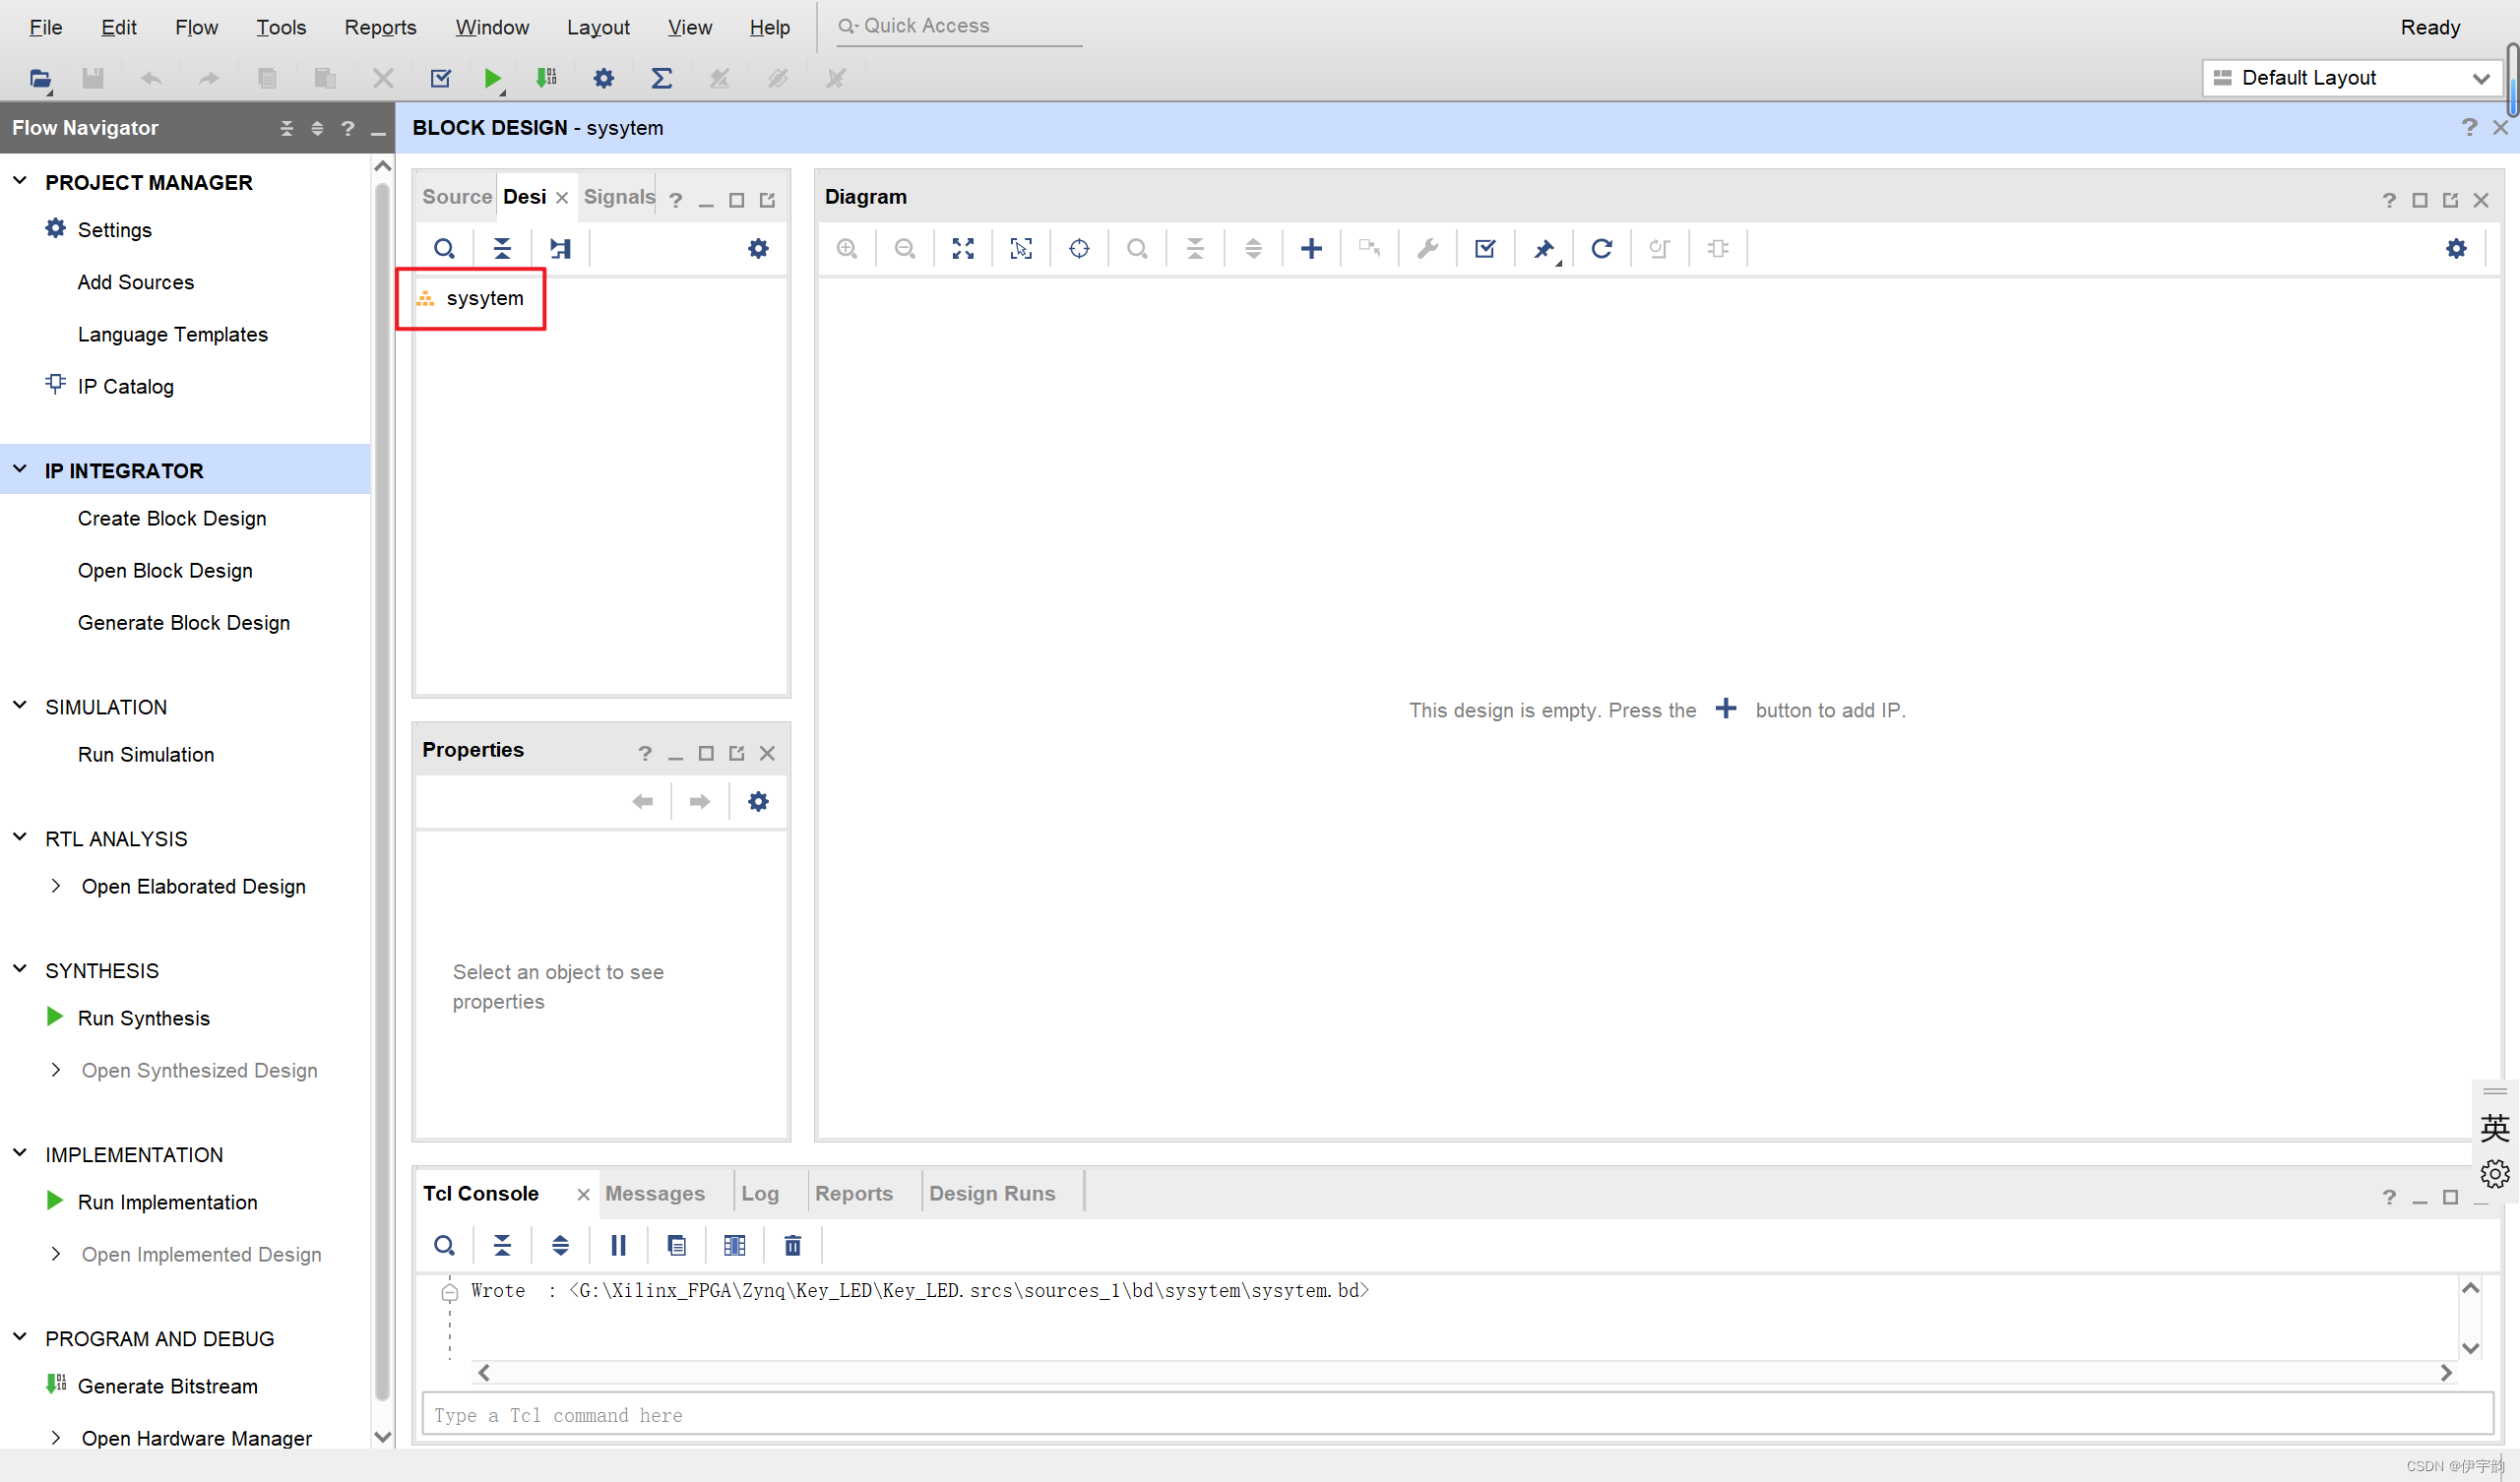The image size is (2520, 1482).
Task: Click Zoom Fit icon in Diagram toolbar
Action: click(x=963, y=248)
